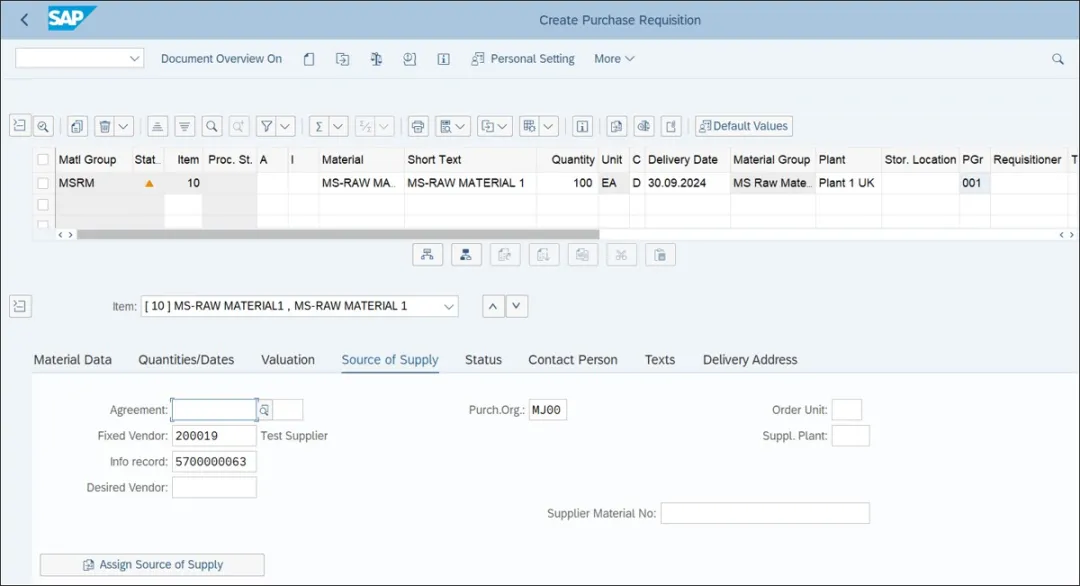The height and width of the screenshot is (586, 1080).
Task: Open the Valuation tab
Action: 288,359
